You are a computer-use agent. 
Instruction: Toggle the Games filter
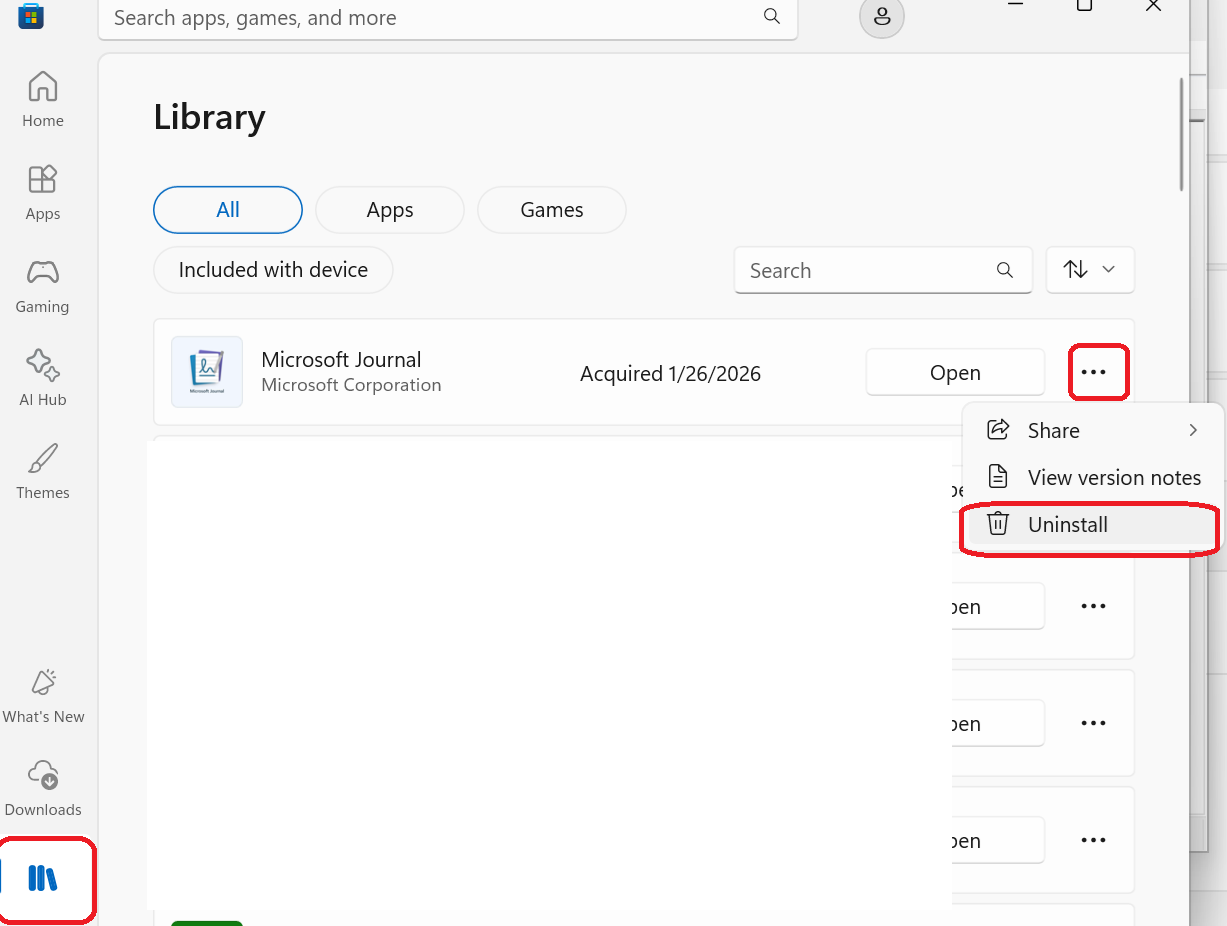click(551, 209)
